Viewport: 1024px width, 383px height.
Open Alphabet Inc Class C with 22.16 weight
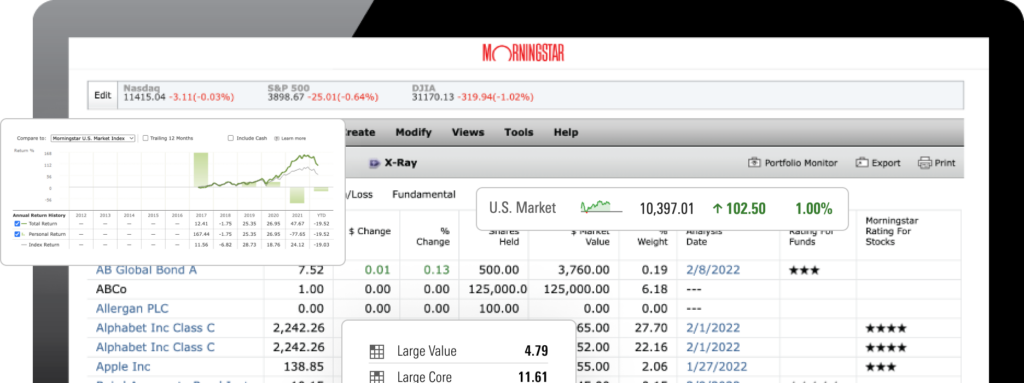[155, 347]
